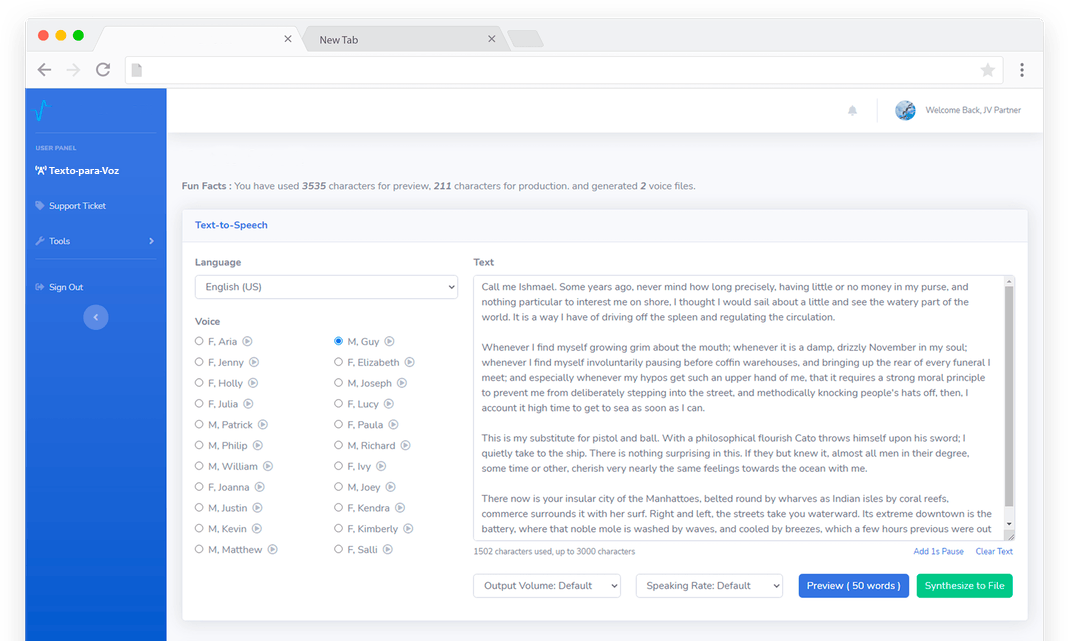Click the text area vertical scrollbar
The image size is (1068, 641).
(1009, 400)
